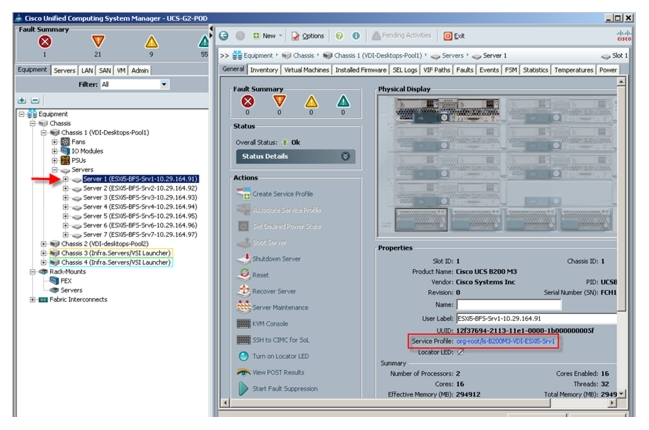Click the major fault icon showing 21

tap(98, 41)
